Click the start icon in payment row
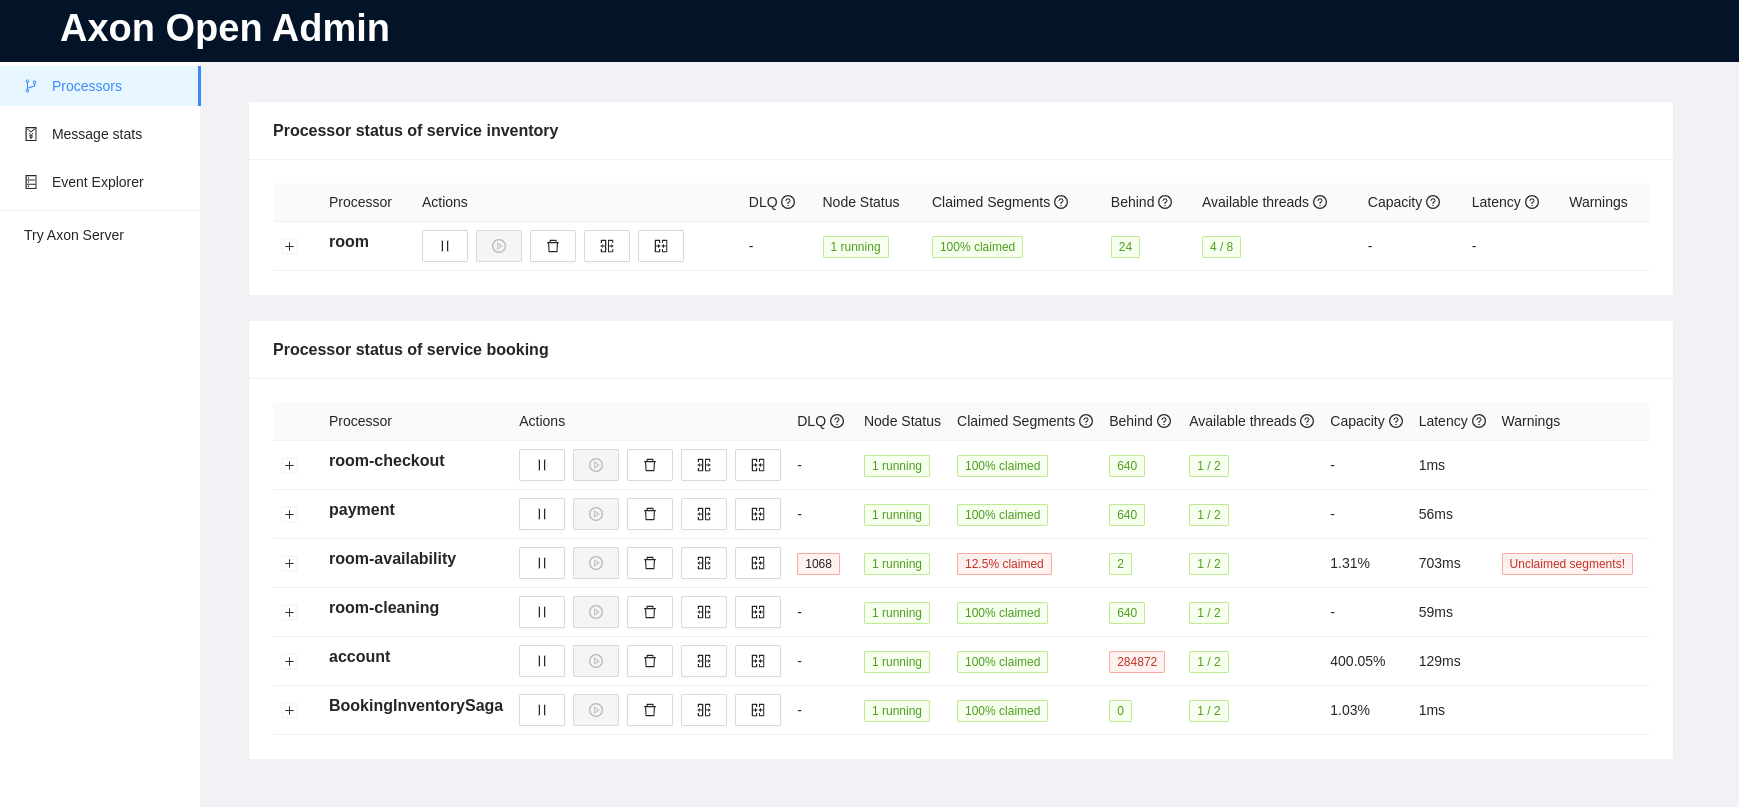The width and height of the screenshot is (1739, 807). (x=596, y=514)
